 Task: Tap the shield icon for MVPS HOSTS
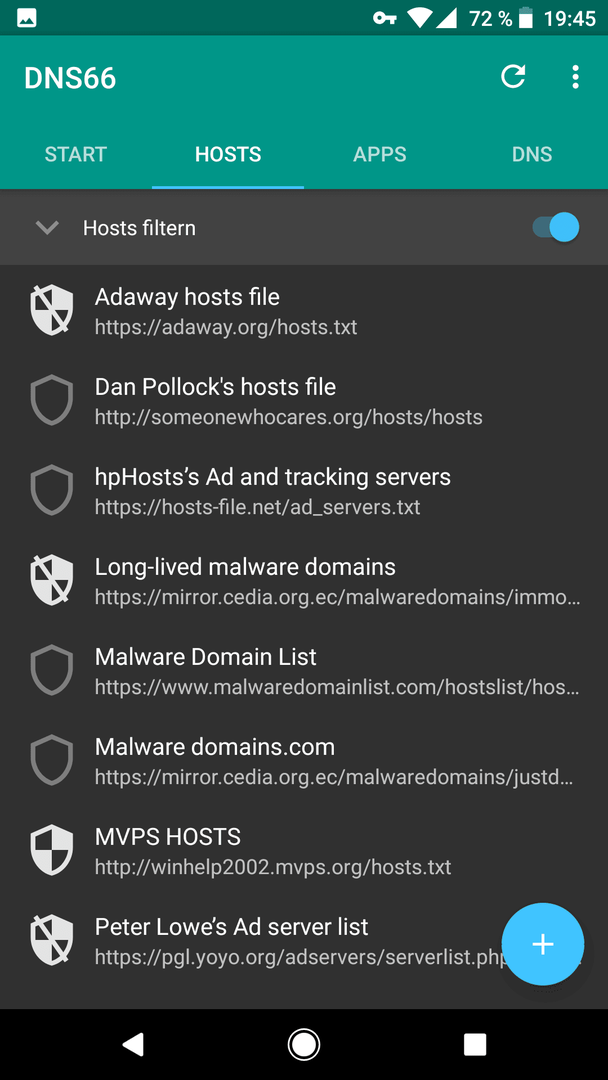(52, 851)
